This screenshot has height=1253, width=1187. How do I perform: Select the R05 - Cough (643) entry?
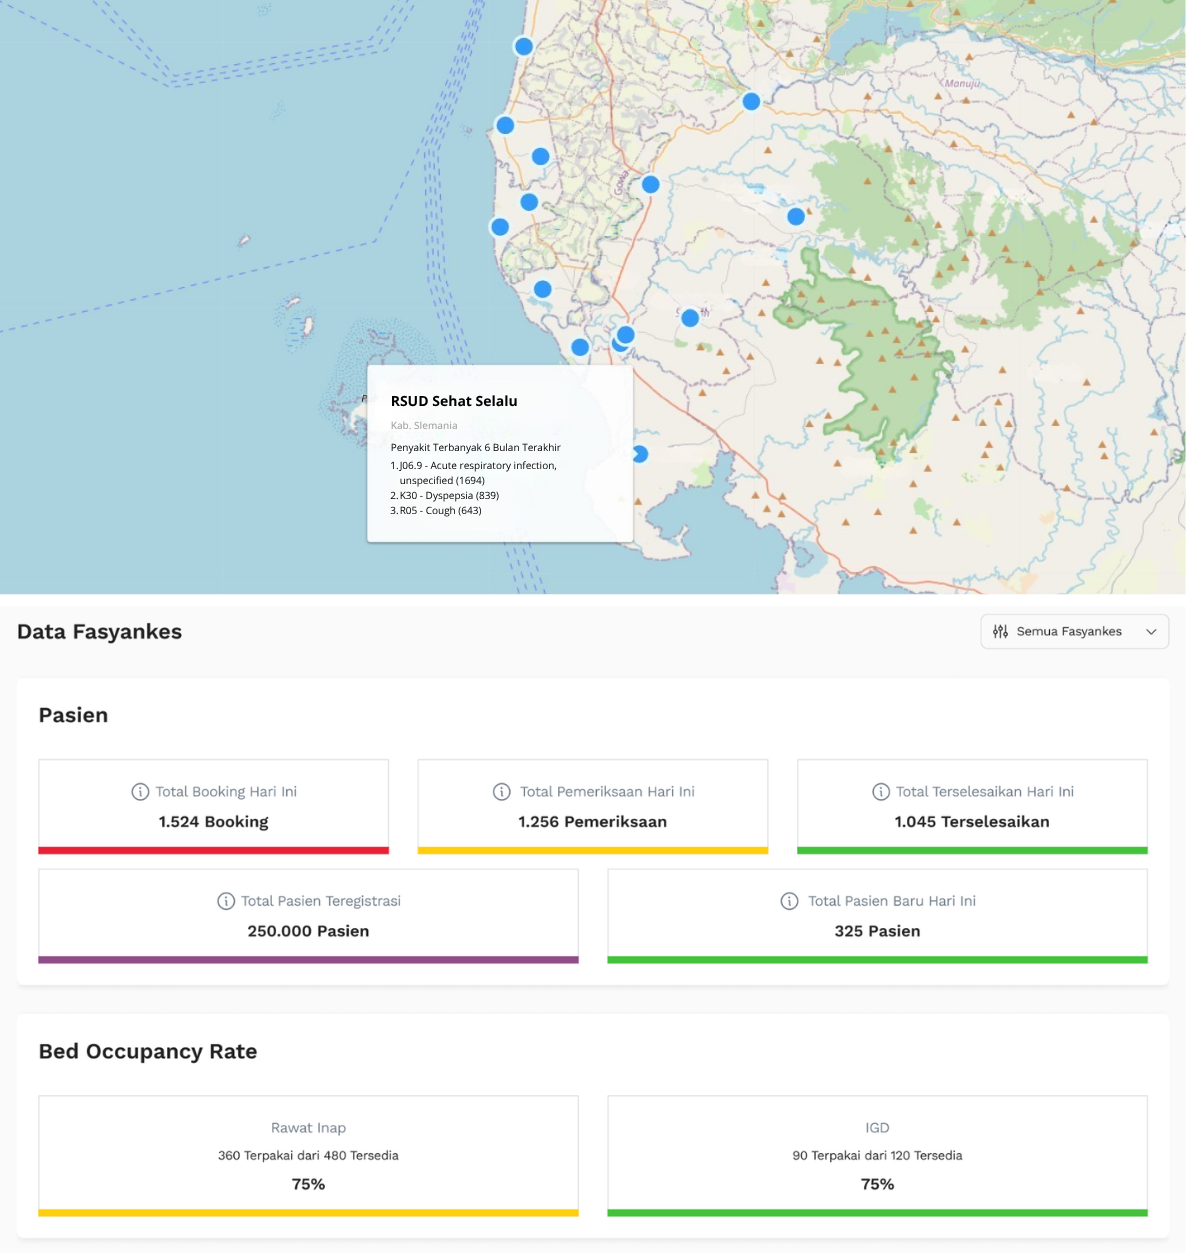(x=436, y=511)
